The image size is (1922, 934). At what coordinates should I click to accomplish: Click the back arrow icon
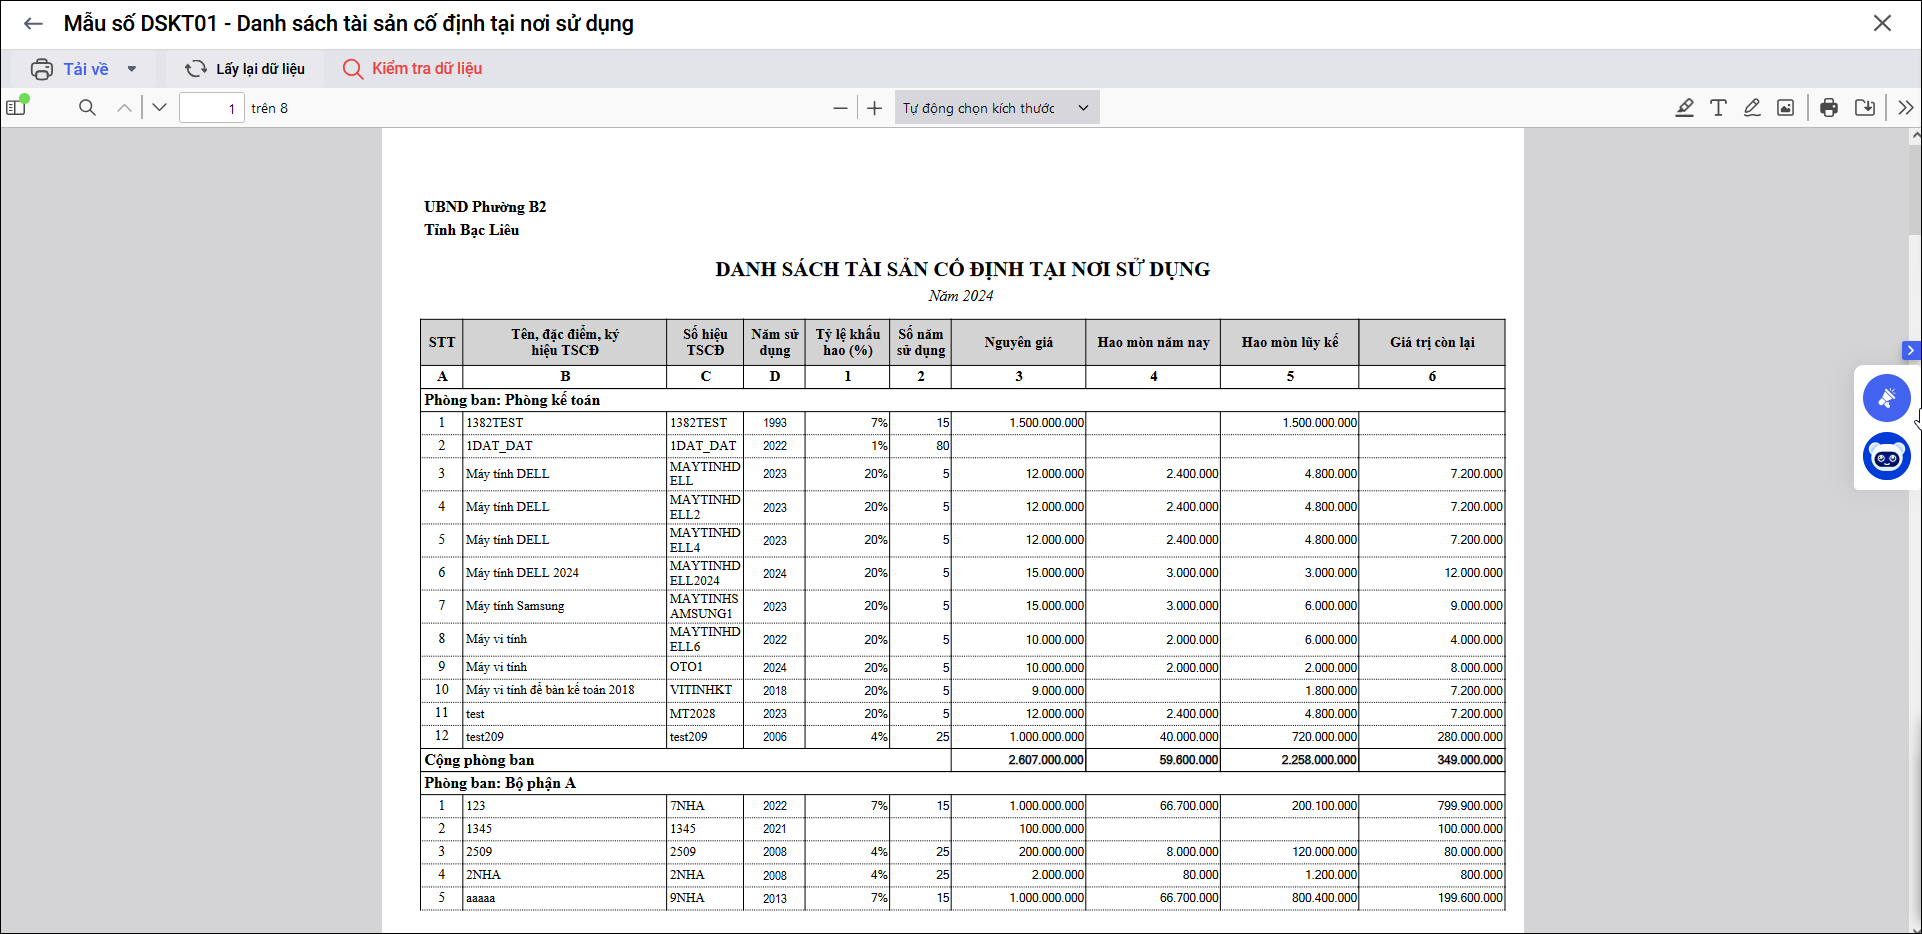pyautogui.click(x=33, y=24)
